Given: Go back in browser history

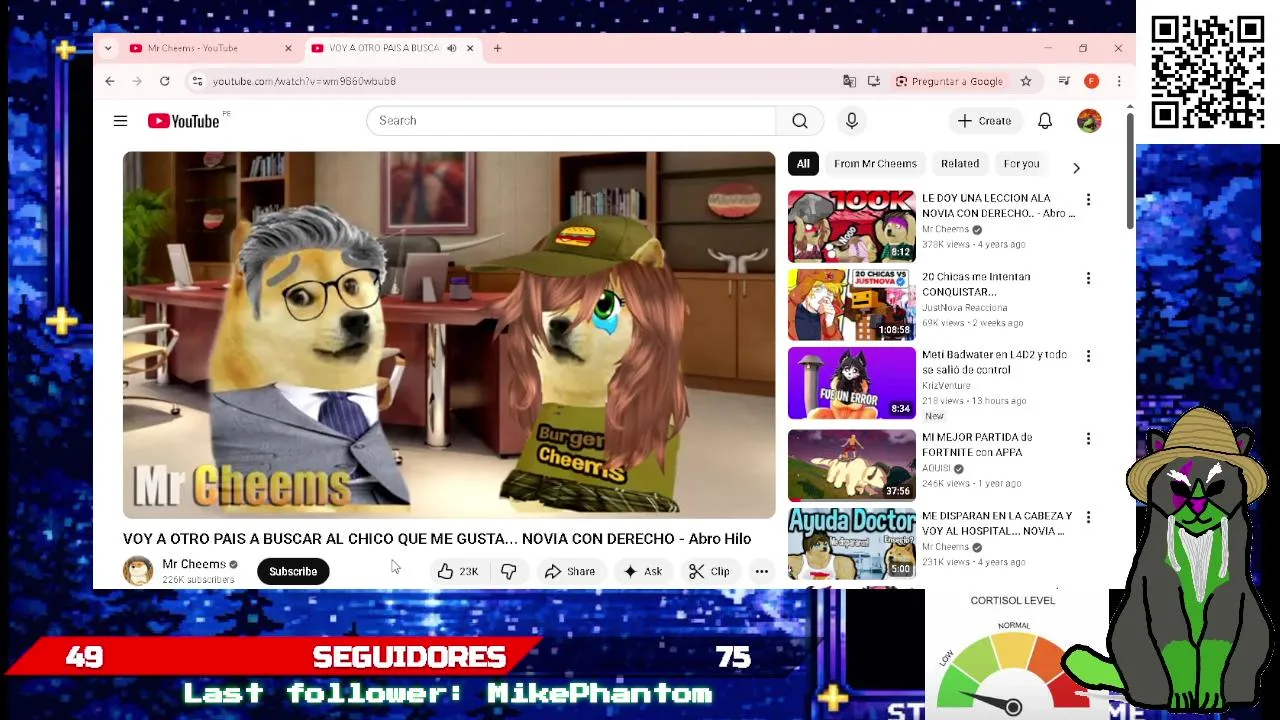Looking at the screenshot, I should point(110,81).
